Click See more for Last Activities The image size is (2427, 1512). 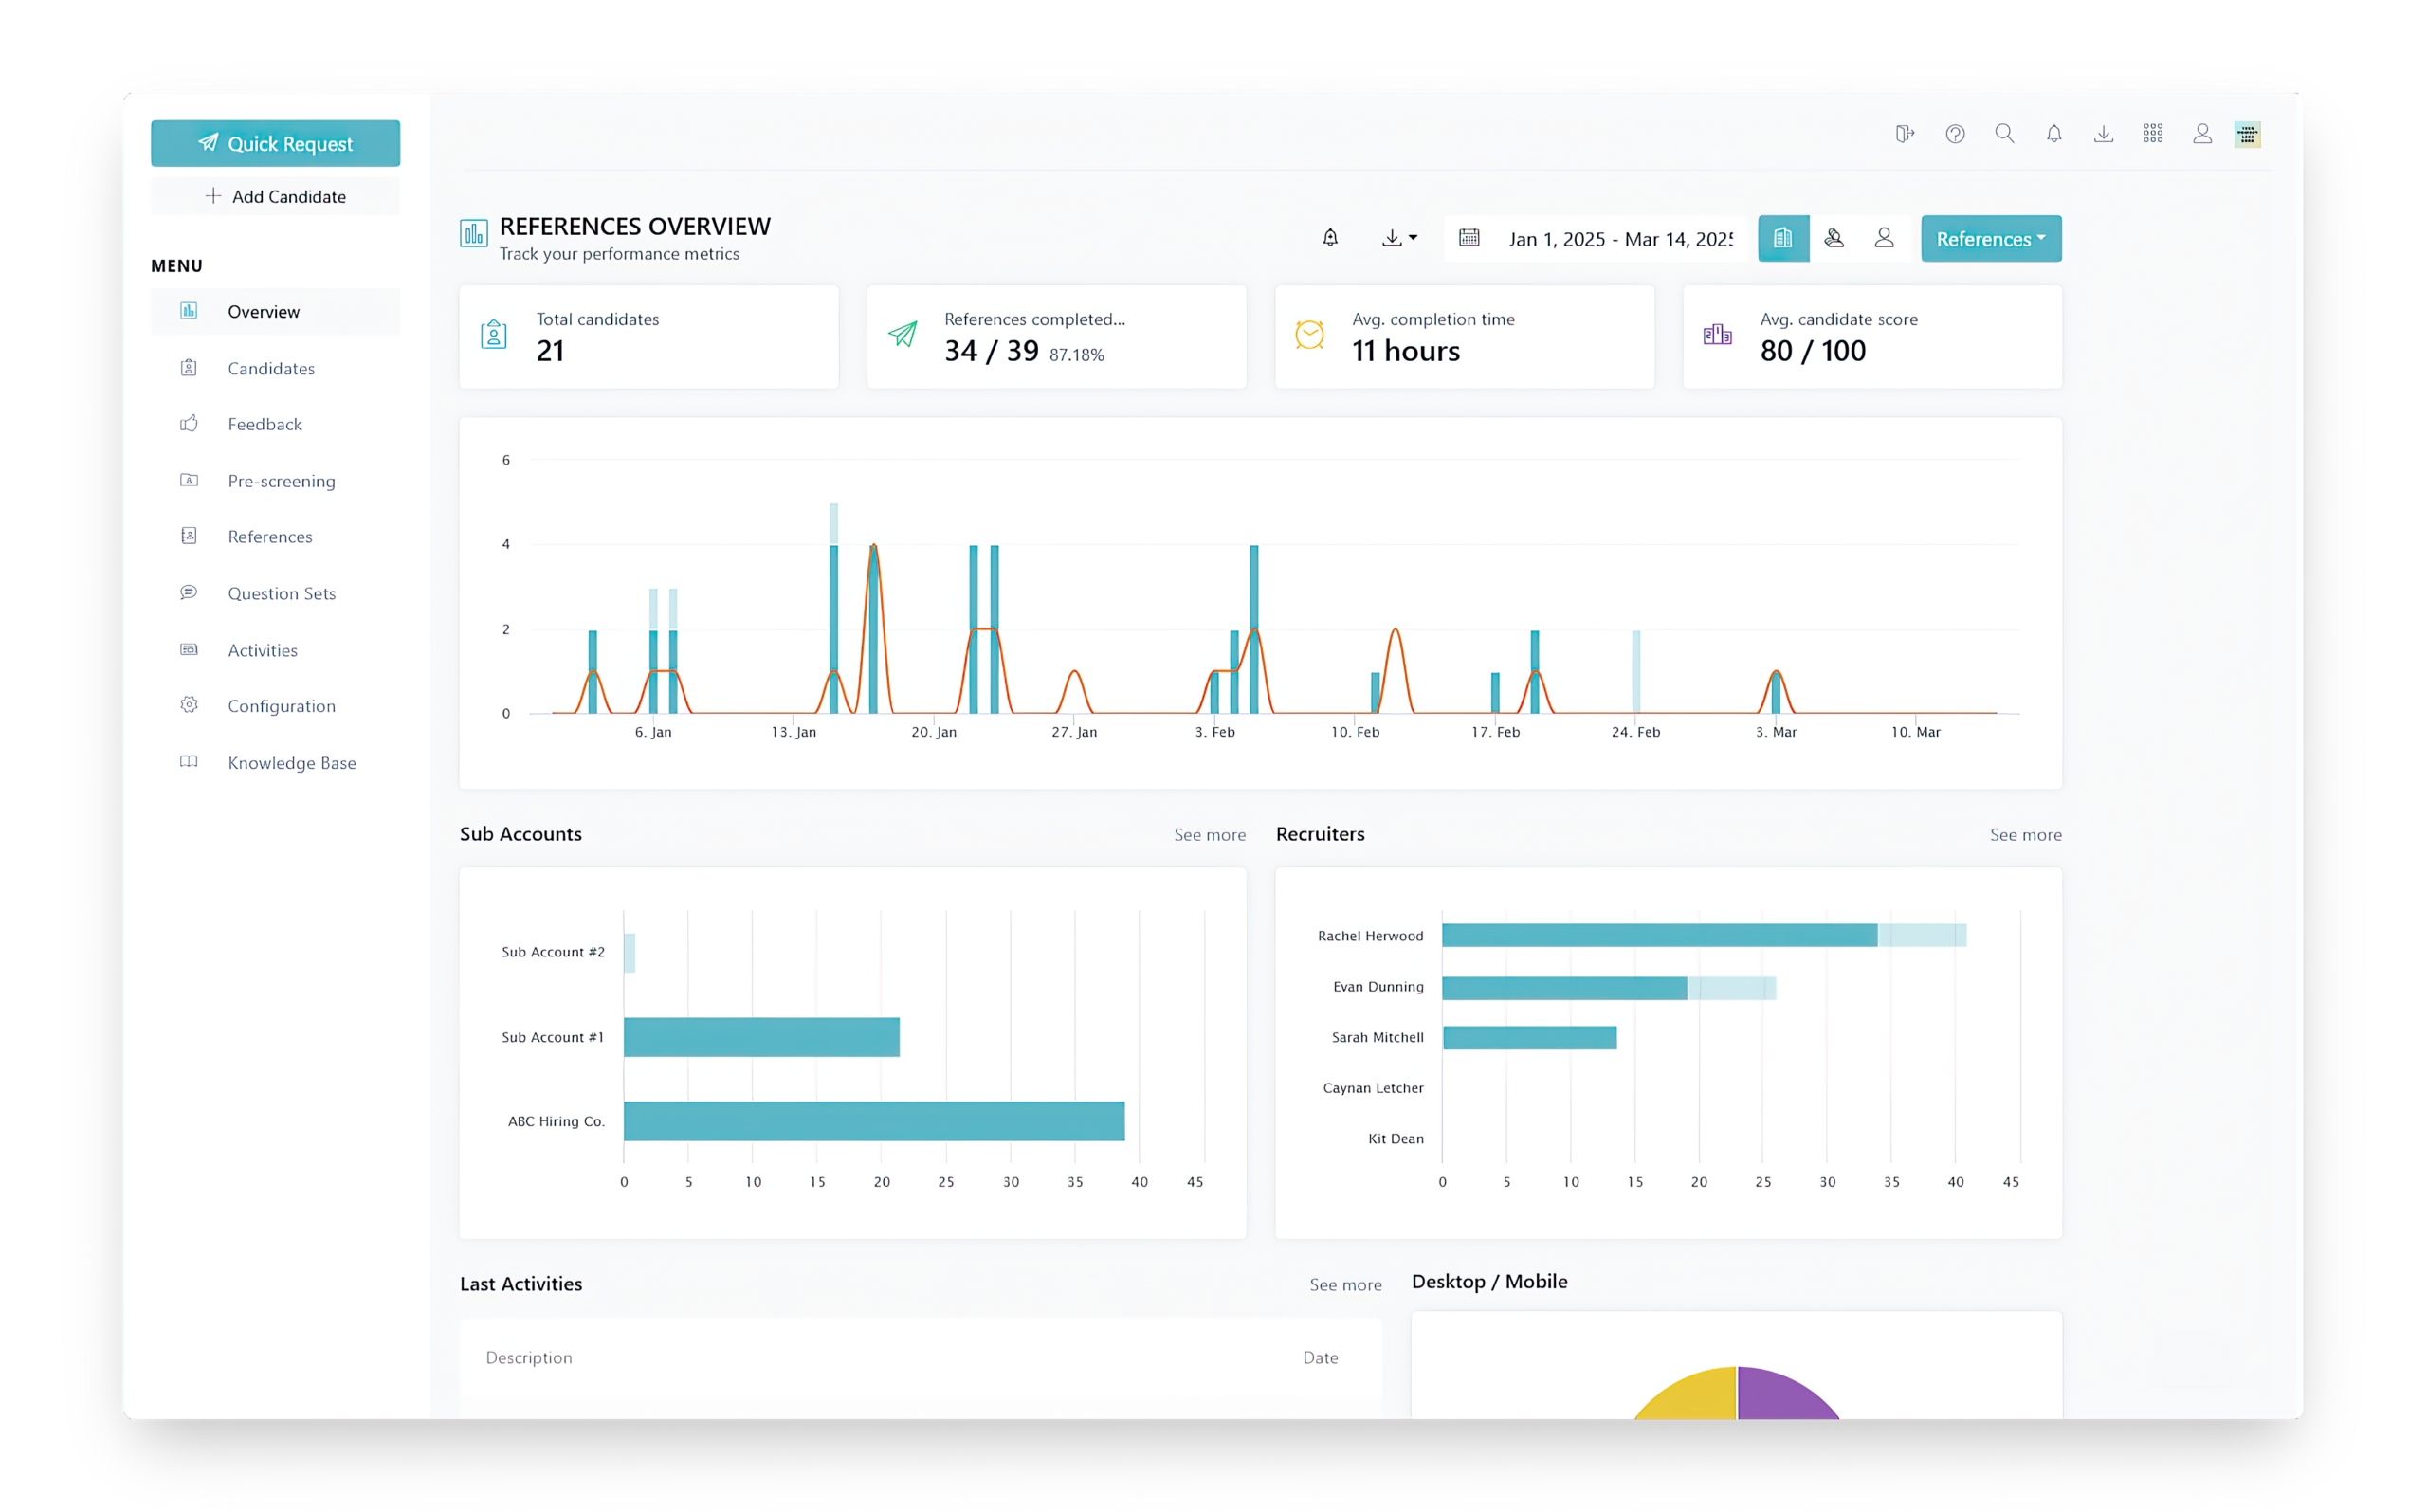pyautogui.click(x=1346, y=1285)
